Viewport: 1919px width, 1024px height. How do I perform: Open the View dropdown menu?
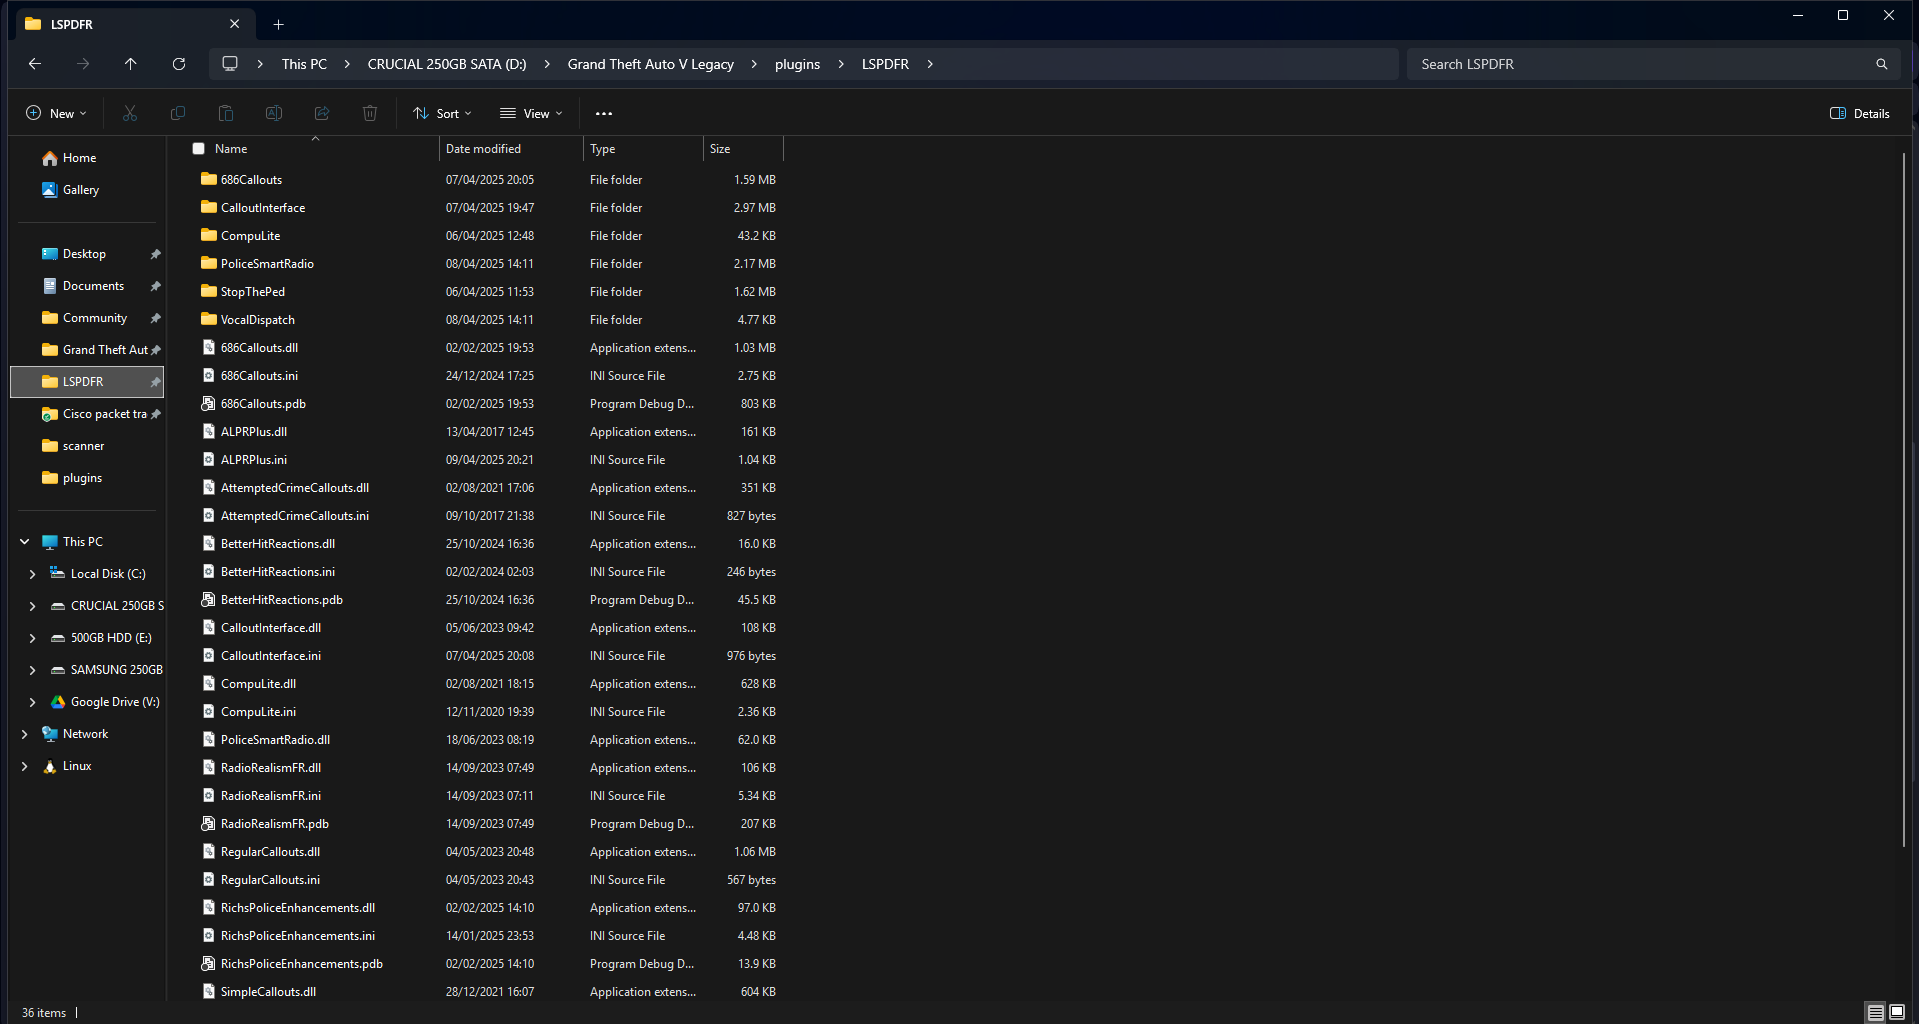pos(531,113)
